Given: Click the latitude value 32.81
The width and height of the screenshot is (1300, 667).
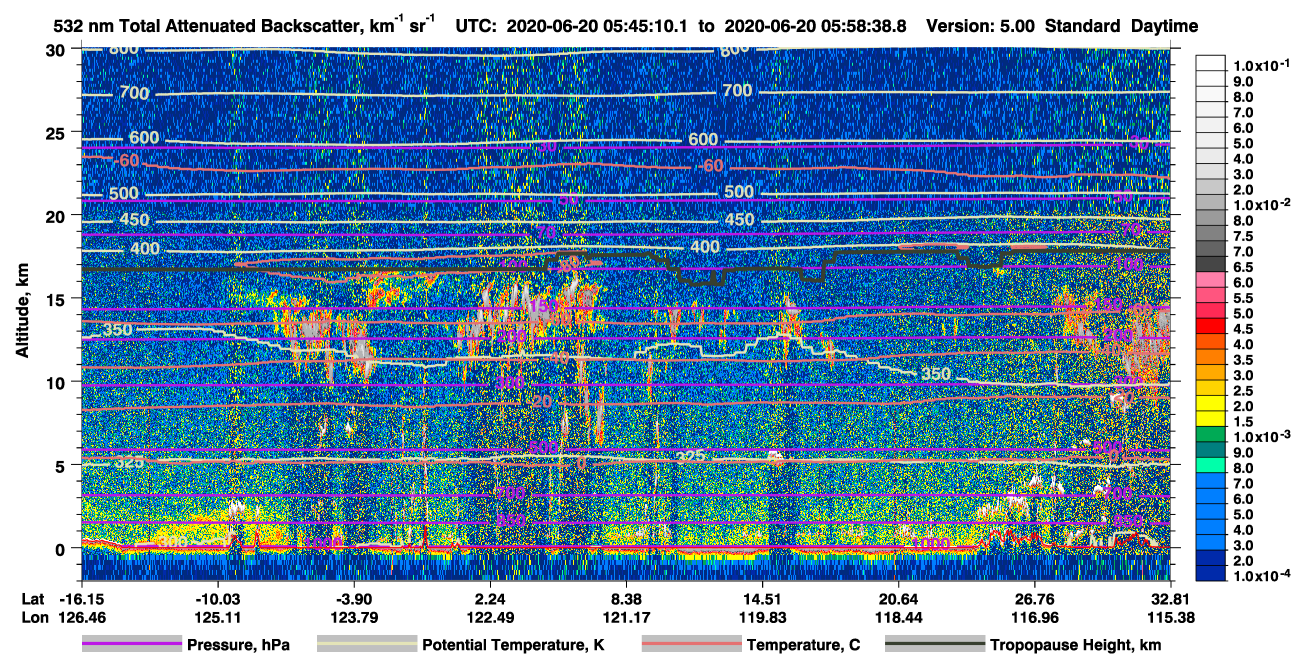Looking at the screenshot, I should (x=1170, y=598).
